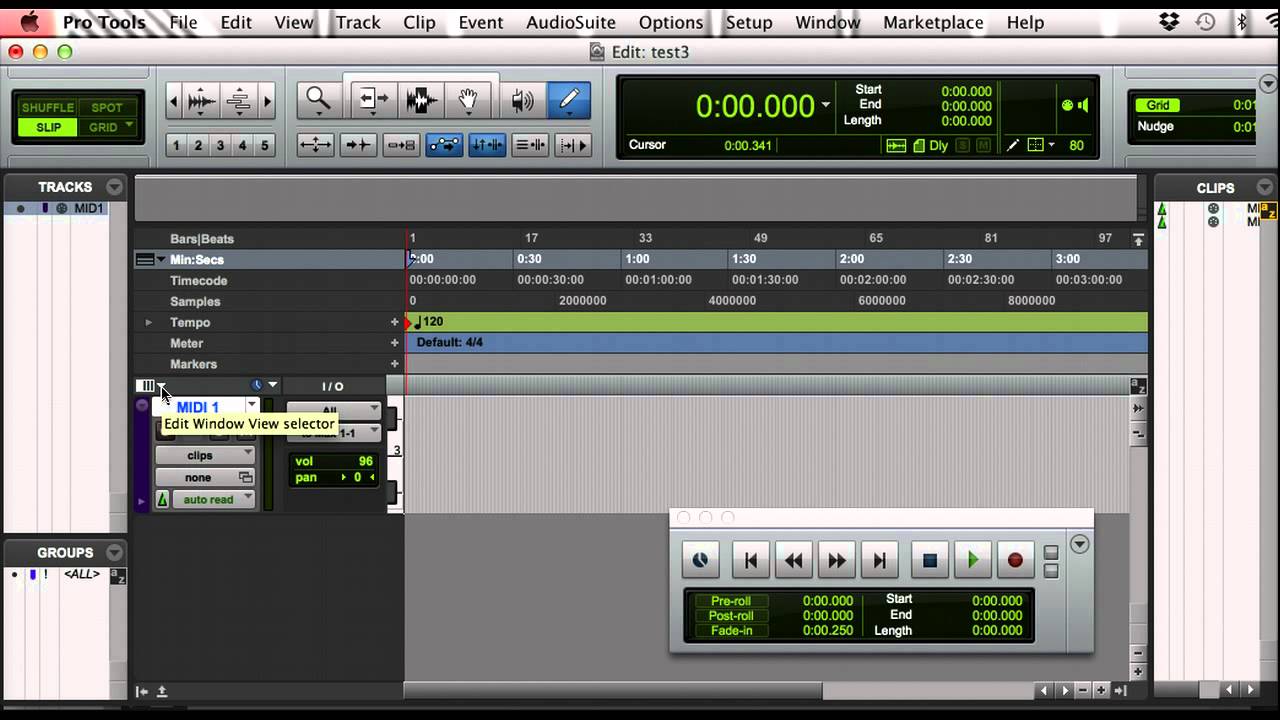Image resolution: width=1280 pixels, height=720 pixels.
Task: Toggle Zoom Toggle button with four arrows
Action: [315, 145]
